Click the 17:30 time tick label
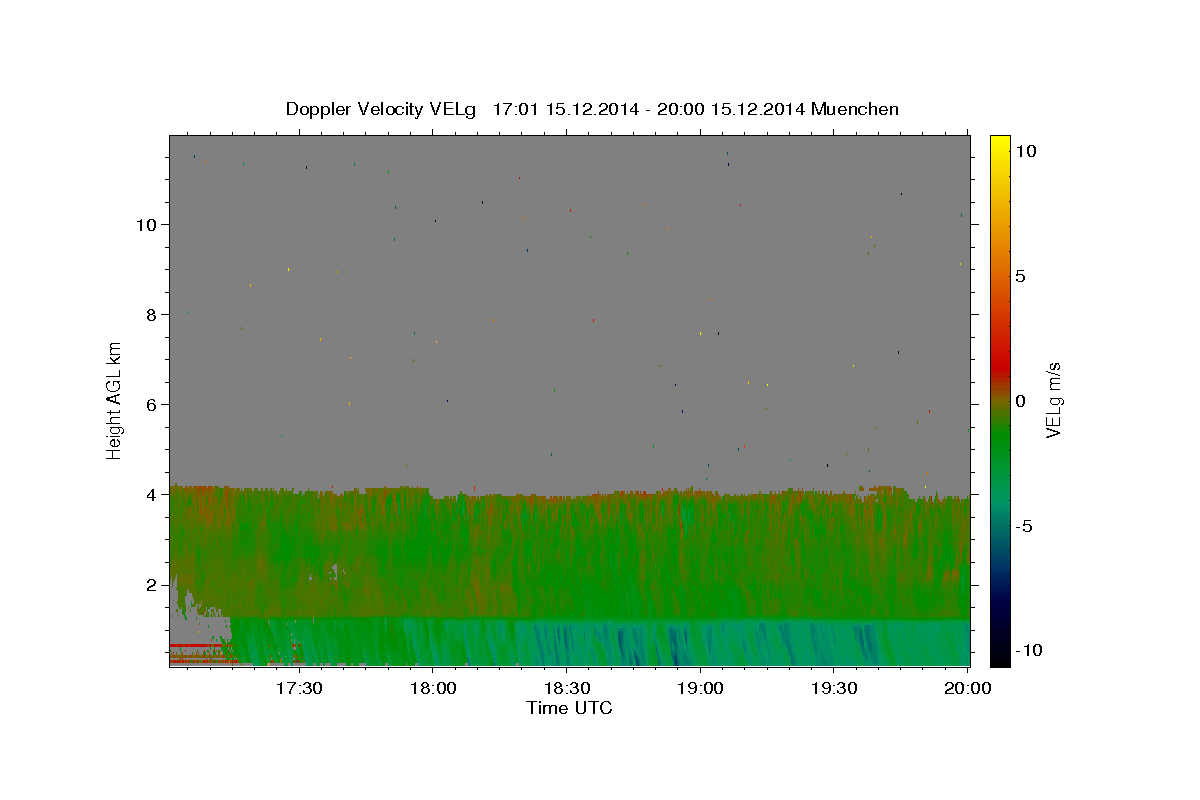Viewport: 1200px width, 800px height. point(298,688)
